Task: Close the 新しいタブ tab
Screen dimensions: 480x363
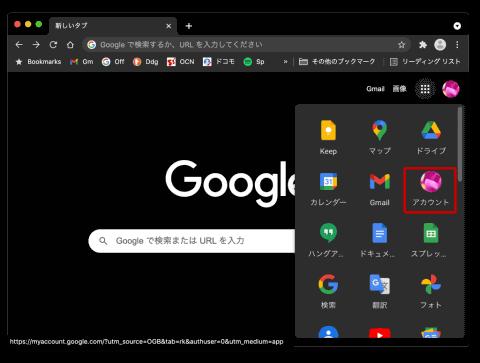Action: click(x=169, y=26)
